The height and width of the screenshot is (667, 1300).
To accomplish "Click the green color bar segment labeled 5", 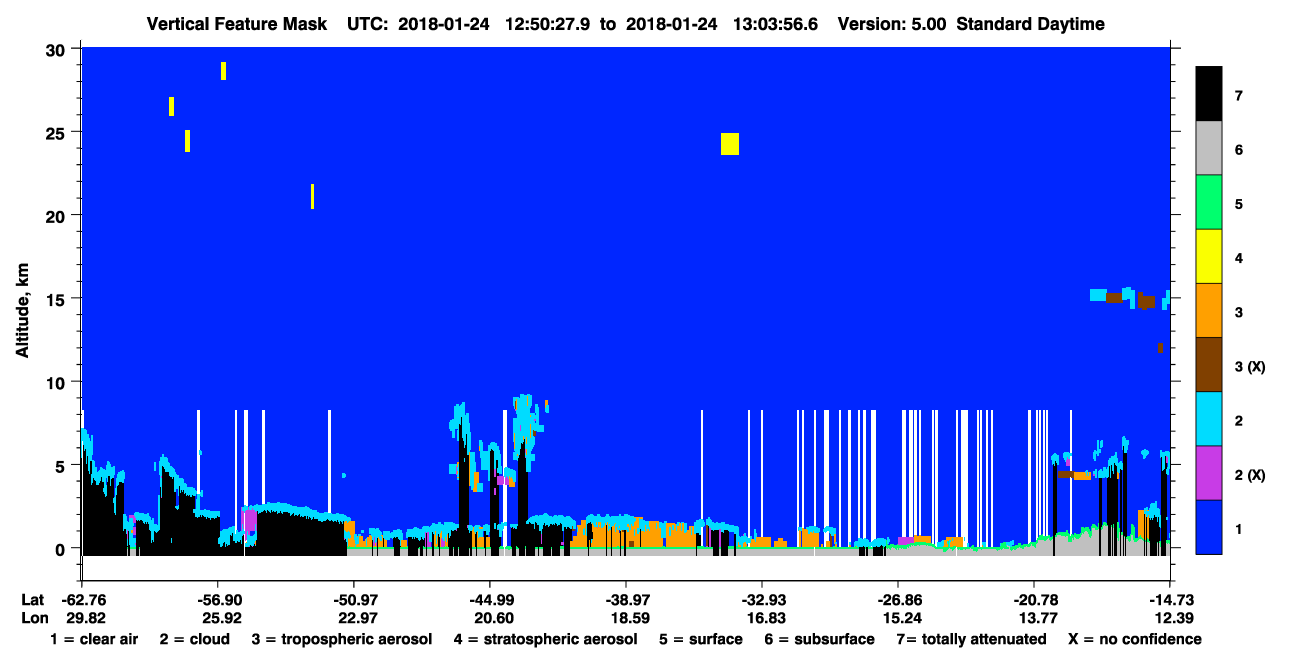I will coord(1209,202).
